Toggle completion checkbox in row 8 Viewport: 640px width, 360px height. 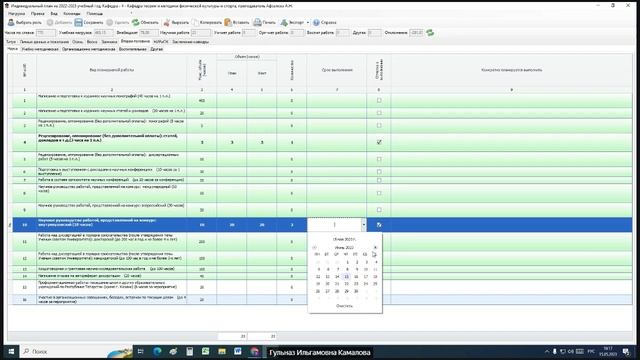pyautogui.click(x=379, y=193)
